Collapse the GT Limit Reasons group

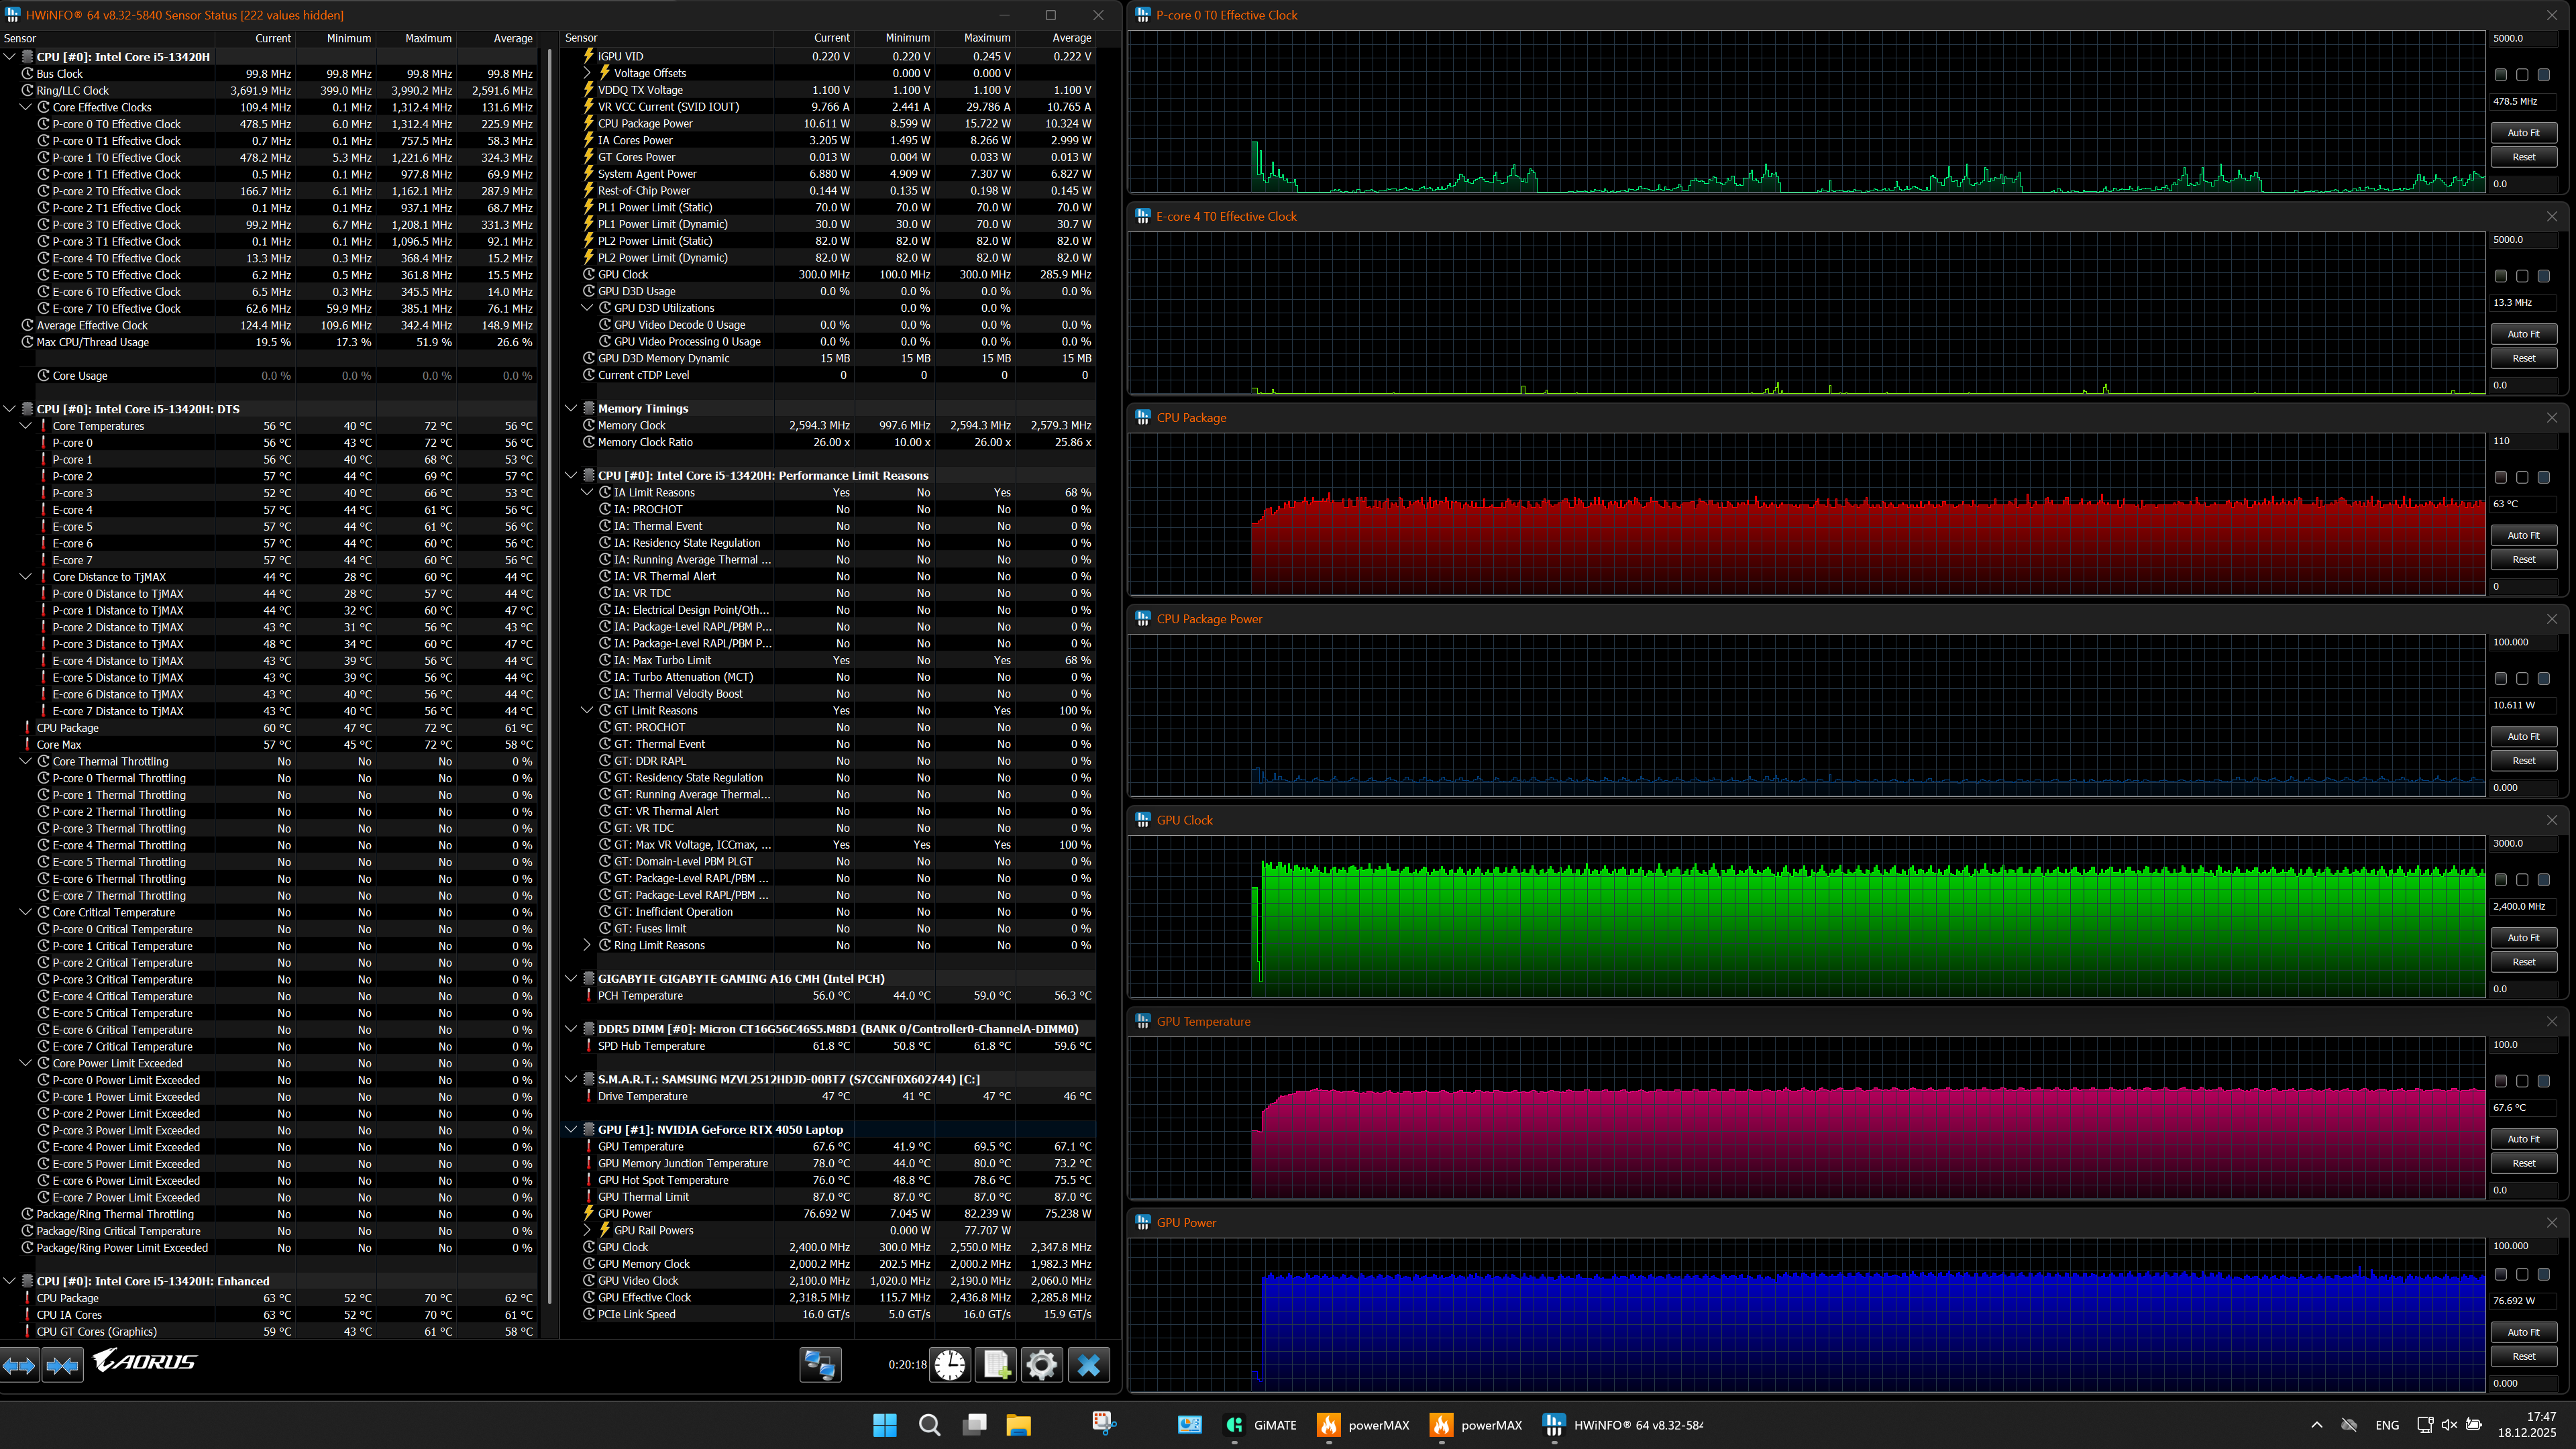[588, 711]
